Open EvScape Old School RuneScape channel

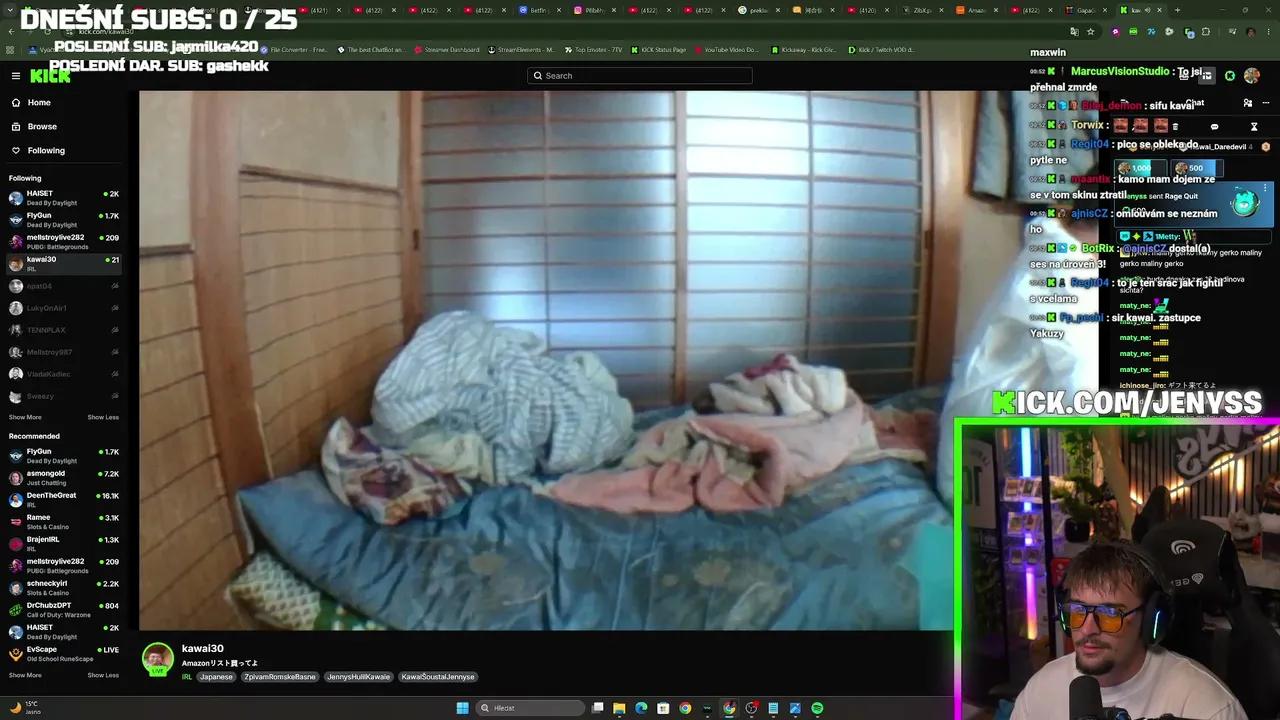coord(64,654)
